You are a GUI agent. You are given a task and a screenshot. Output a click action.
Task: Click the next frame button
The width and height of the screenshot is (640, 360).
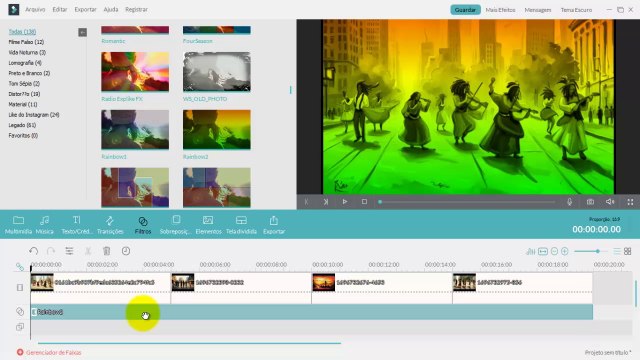coord(326,202)
